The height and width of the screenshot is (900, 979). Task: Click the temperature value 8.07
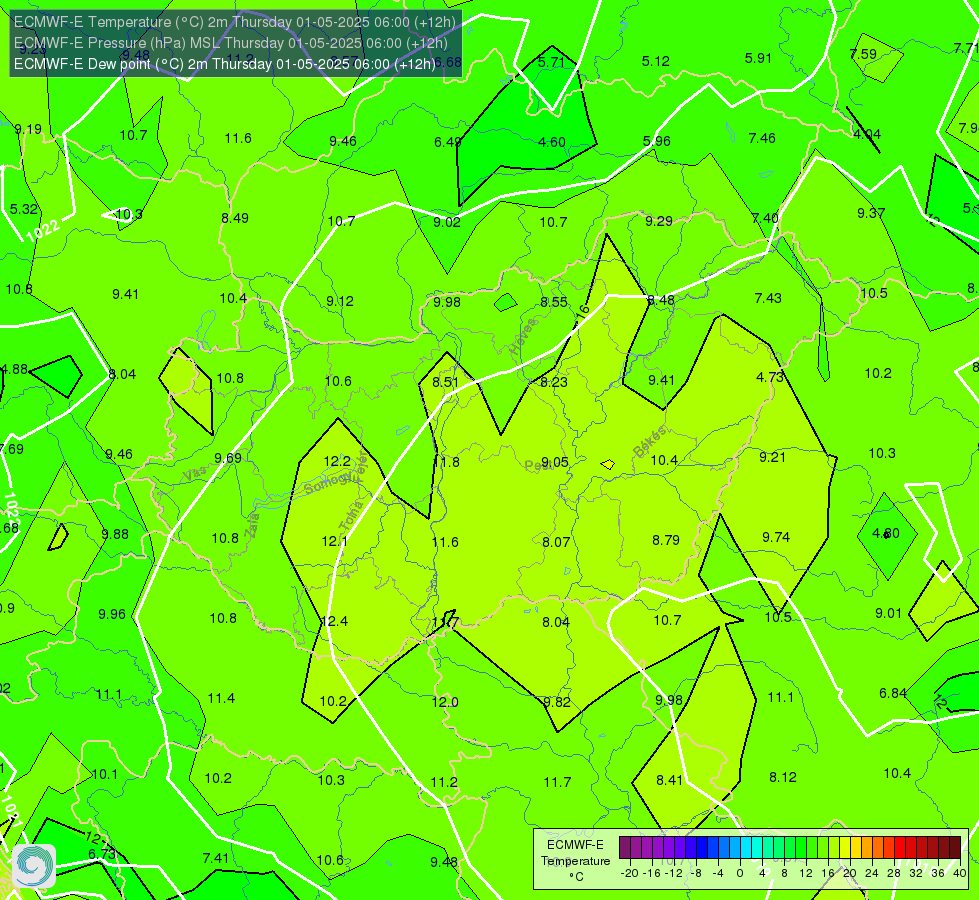[556, 542]
